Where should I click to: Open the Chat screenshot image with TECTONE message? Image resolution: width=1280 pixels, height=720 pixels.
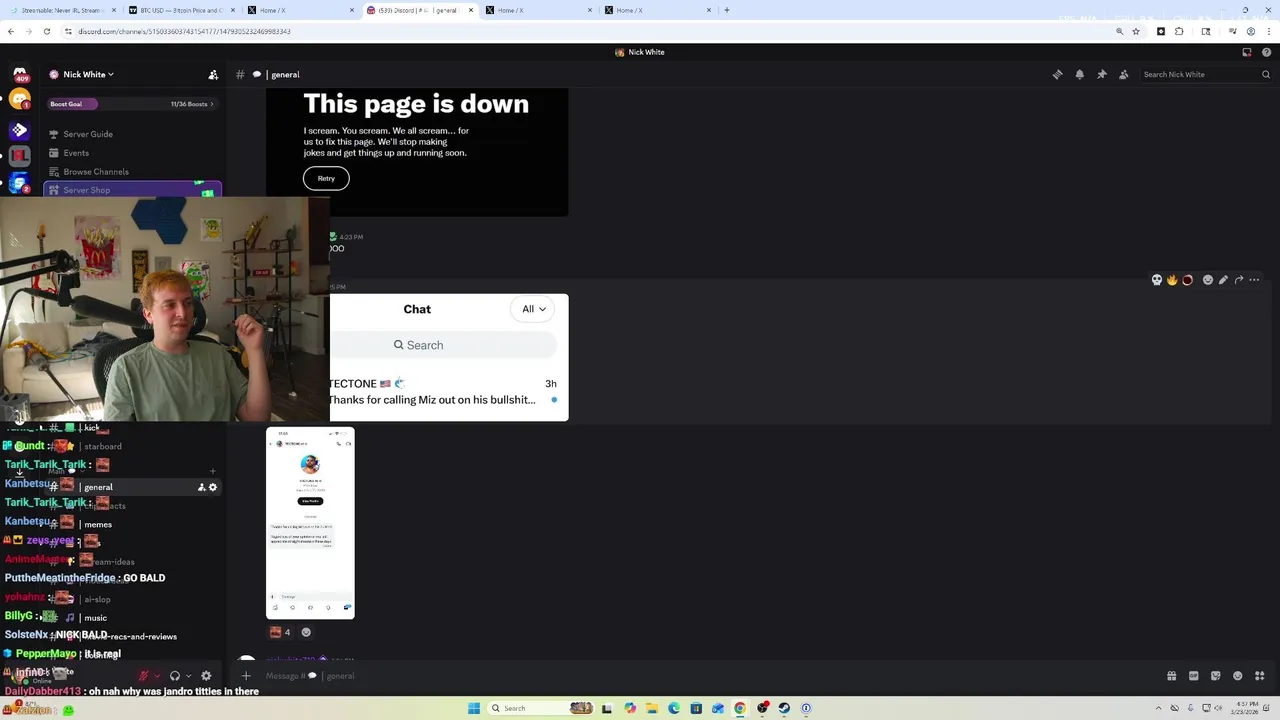tap(449, 357)
